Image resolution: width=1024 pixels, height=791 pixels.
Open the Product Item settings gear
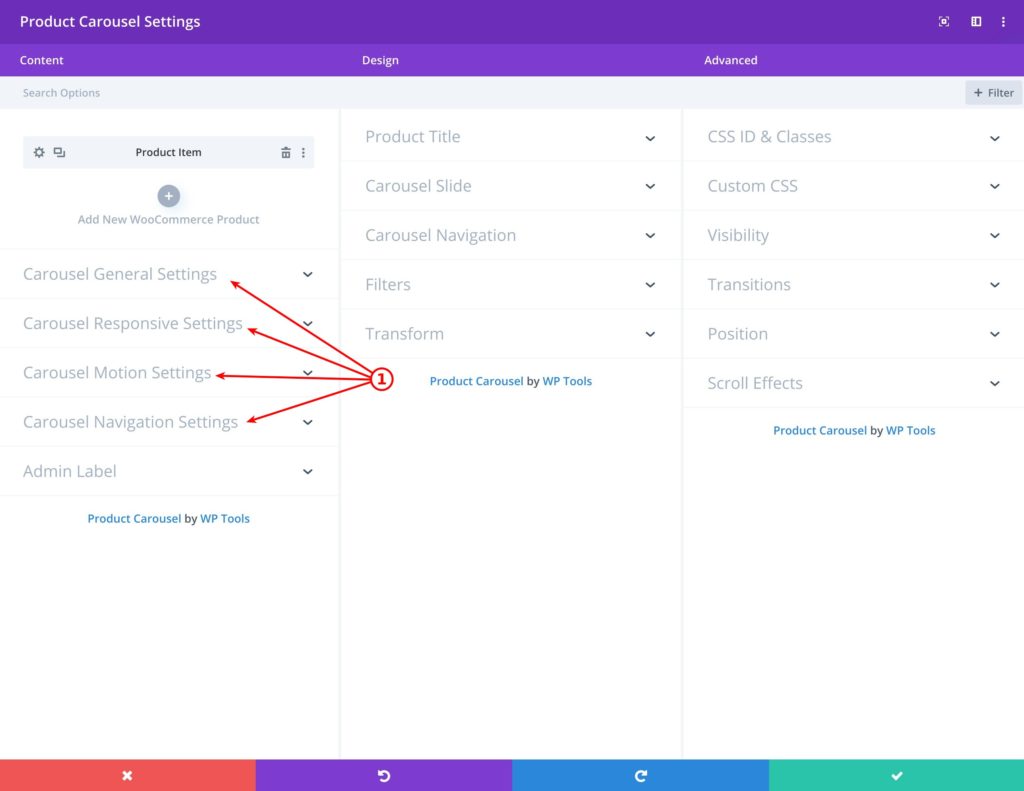[x=38, y=152]
